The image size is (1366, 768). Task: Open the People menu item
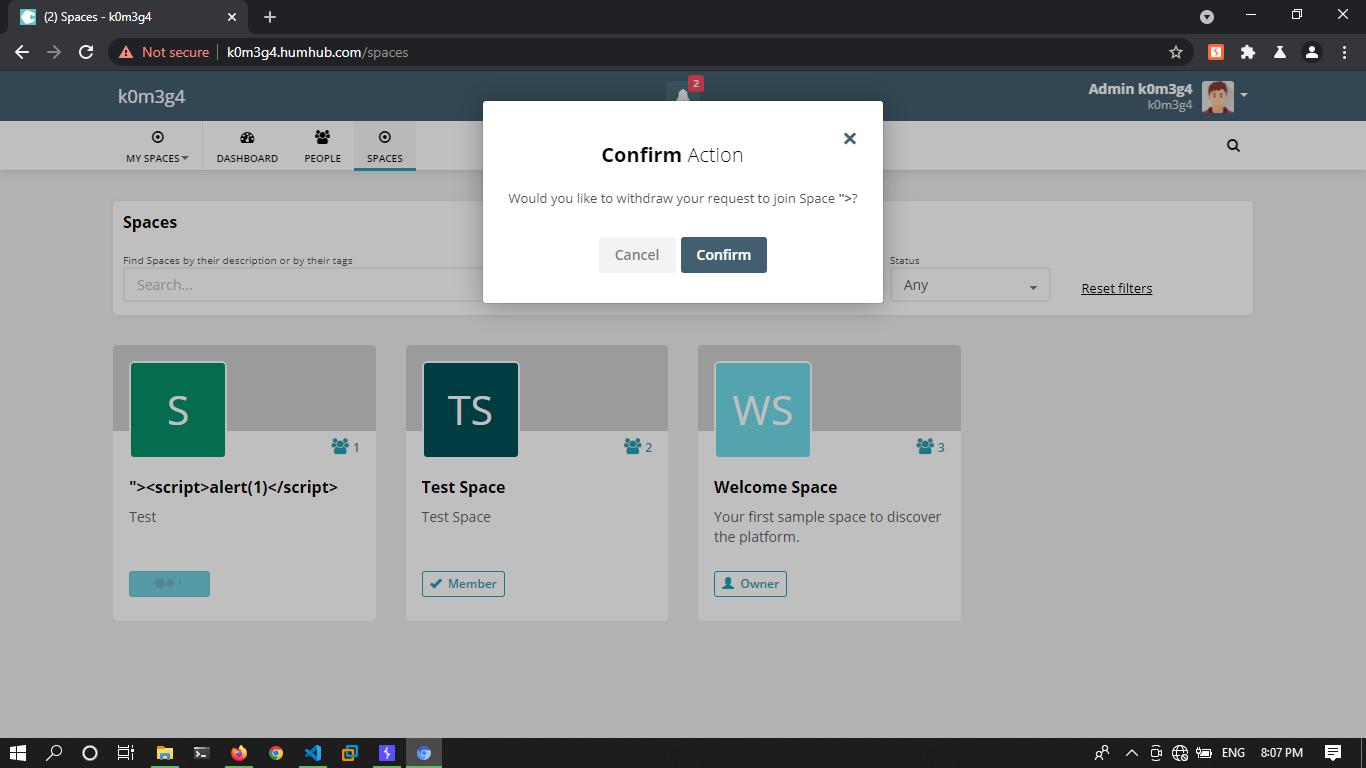pos(322,146)
